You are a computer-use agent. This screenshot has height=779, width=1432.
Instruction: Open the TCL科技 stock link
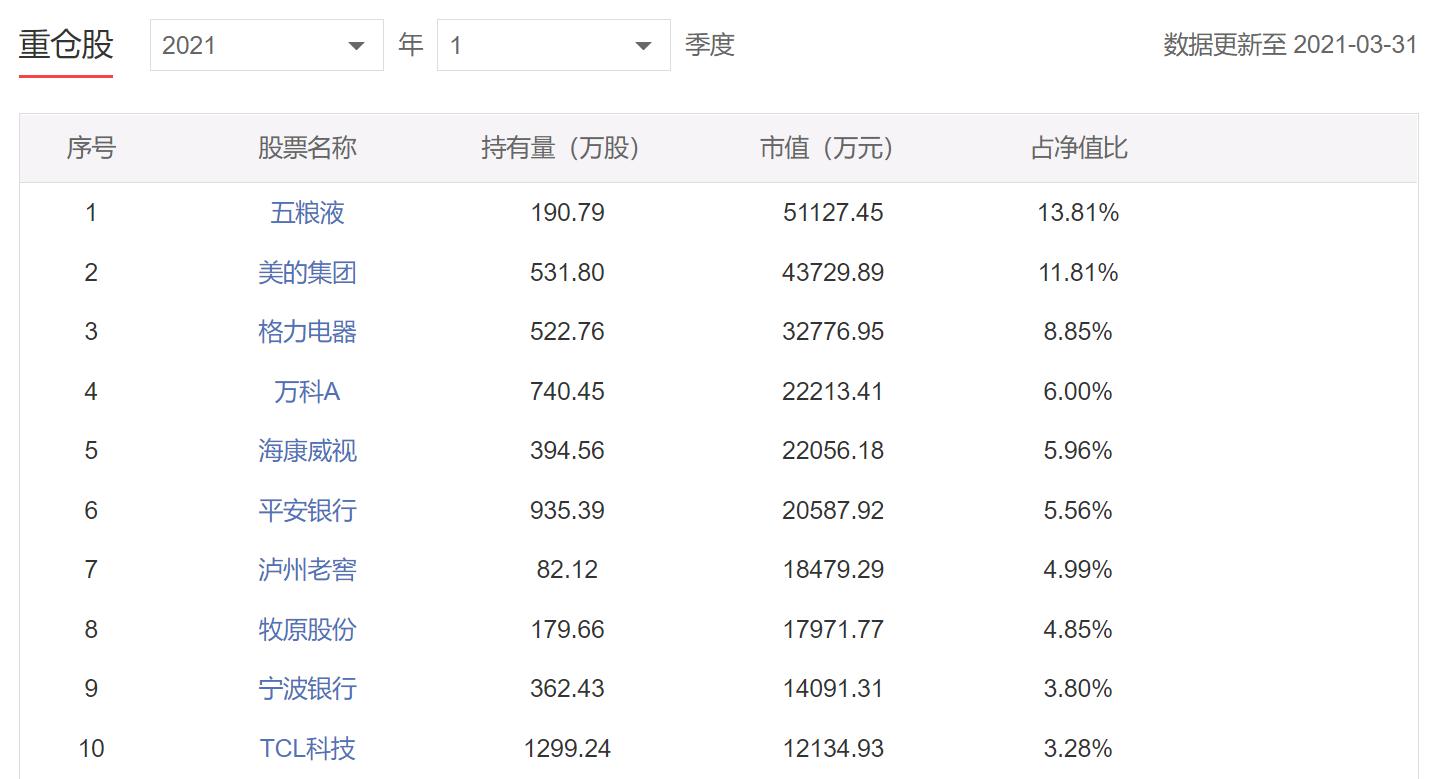307,747
